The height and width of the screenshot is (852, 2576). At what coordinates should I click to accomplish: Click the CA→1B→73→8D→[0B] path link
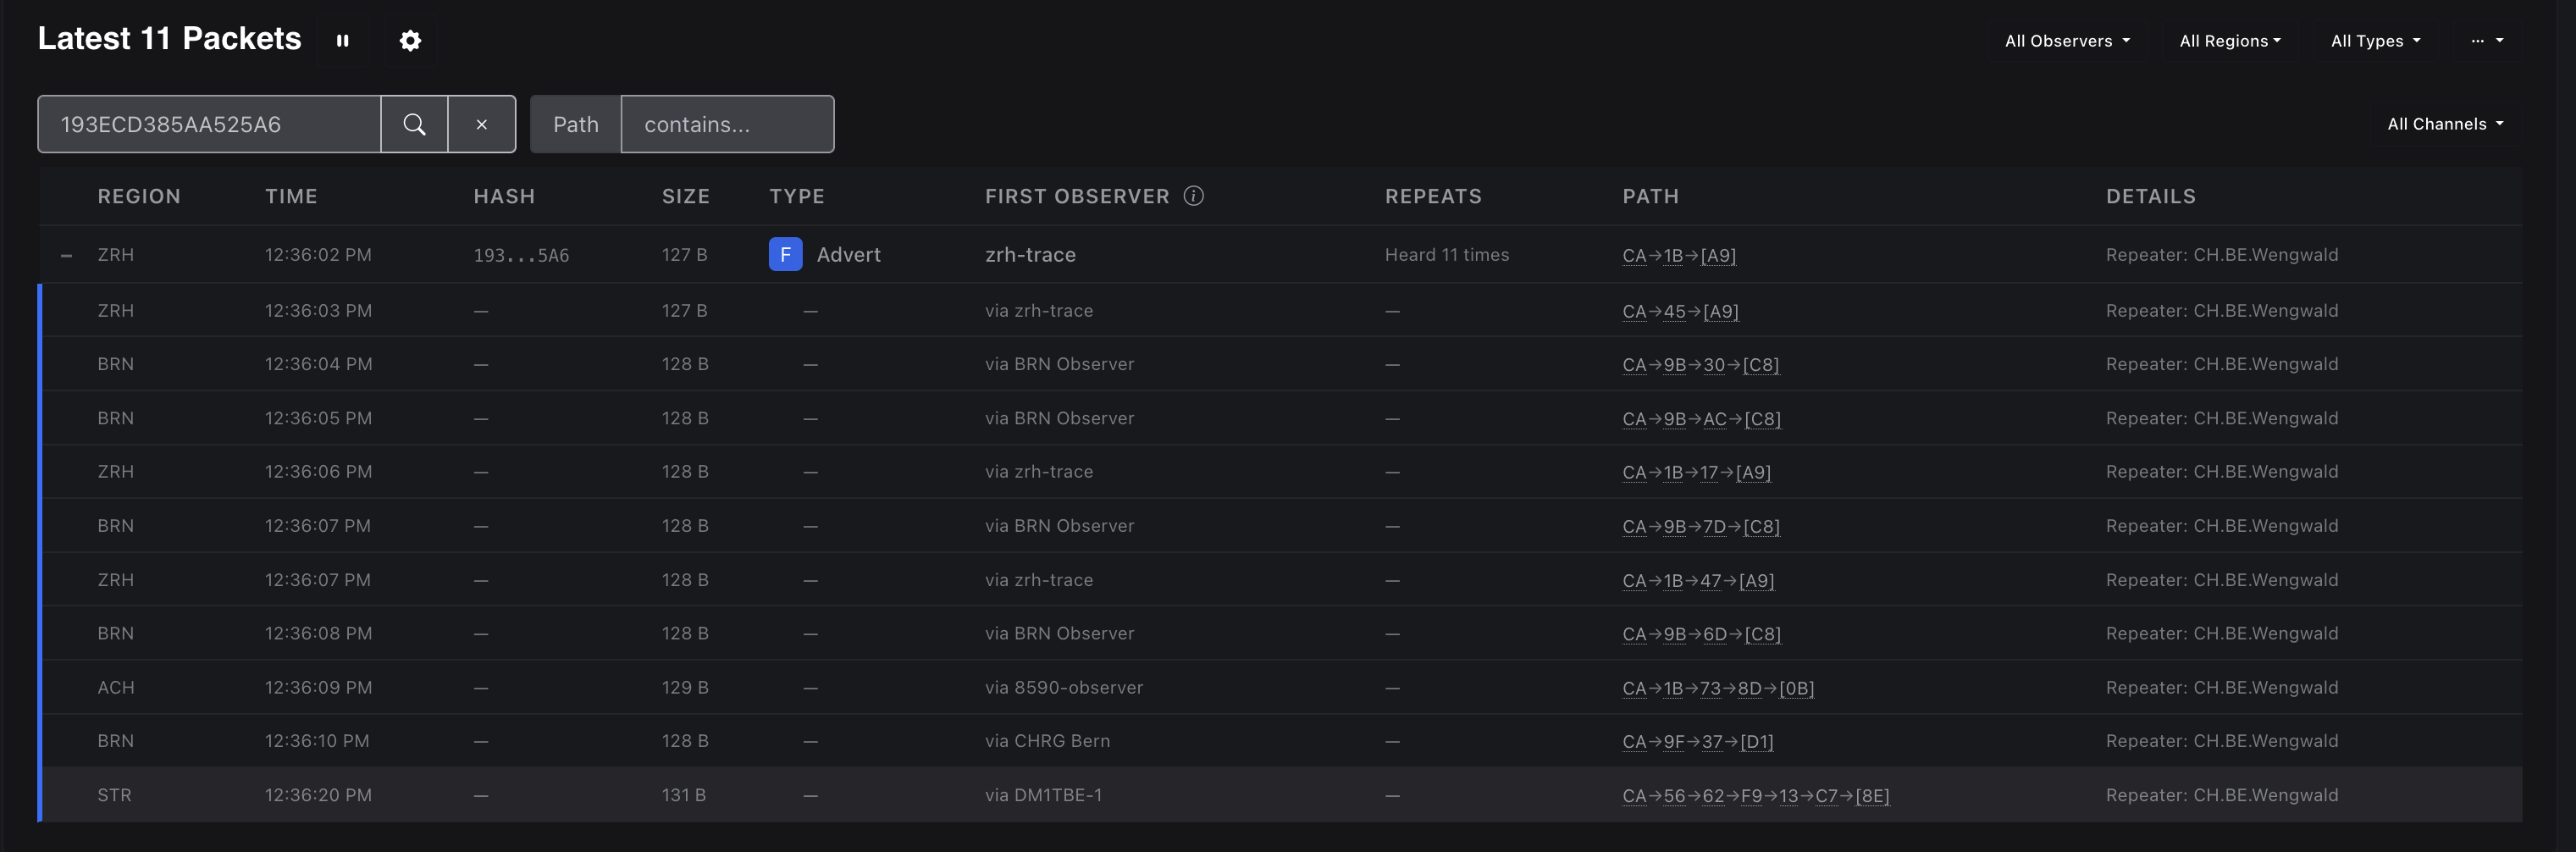click(x=1717, y=688)
